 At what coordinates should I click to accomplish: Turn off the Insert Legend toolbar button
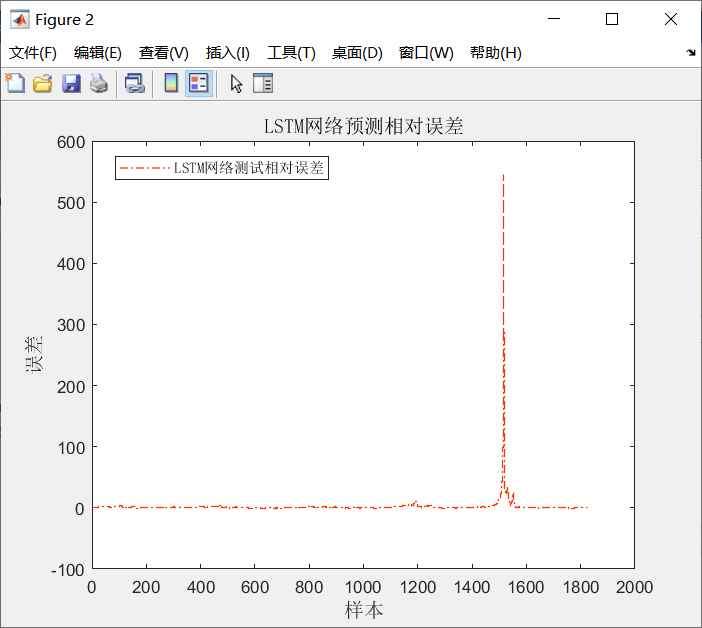198,84
